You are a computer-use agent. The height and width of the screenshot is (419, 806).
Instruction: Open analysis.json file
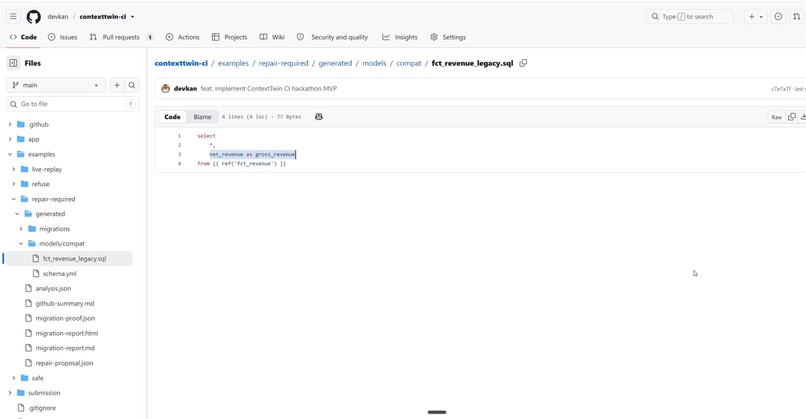(53, 288)
